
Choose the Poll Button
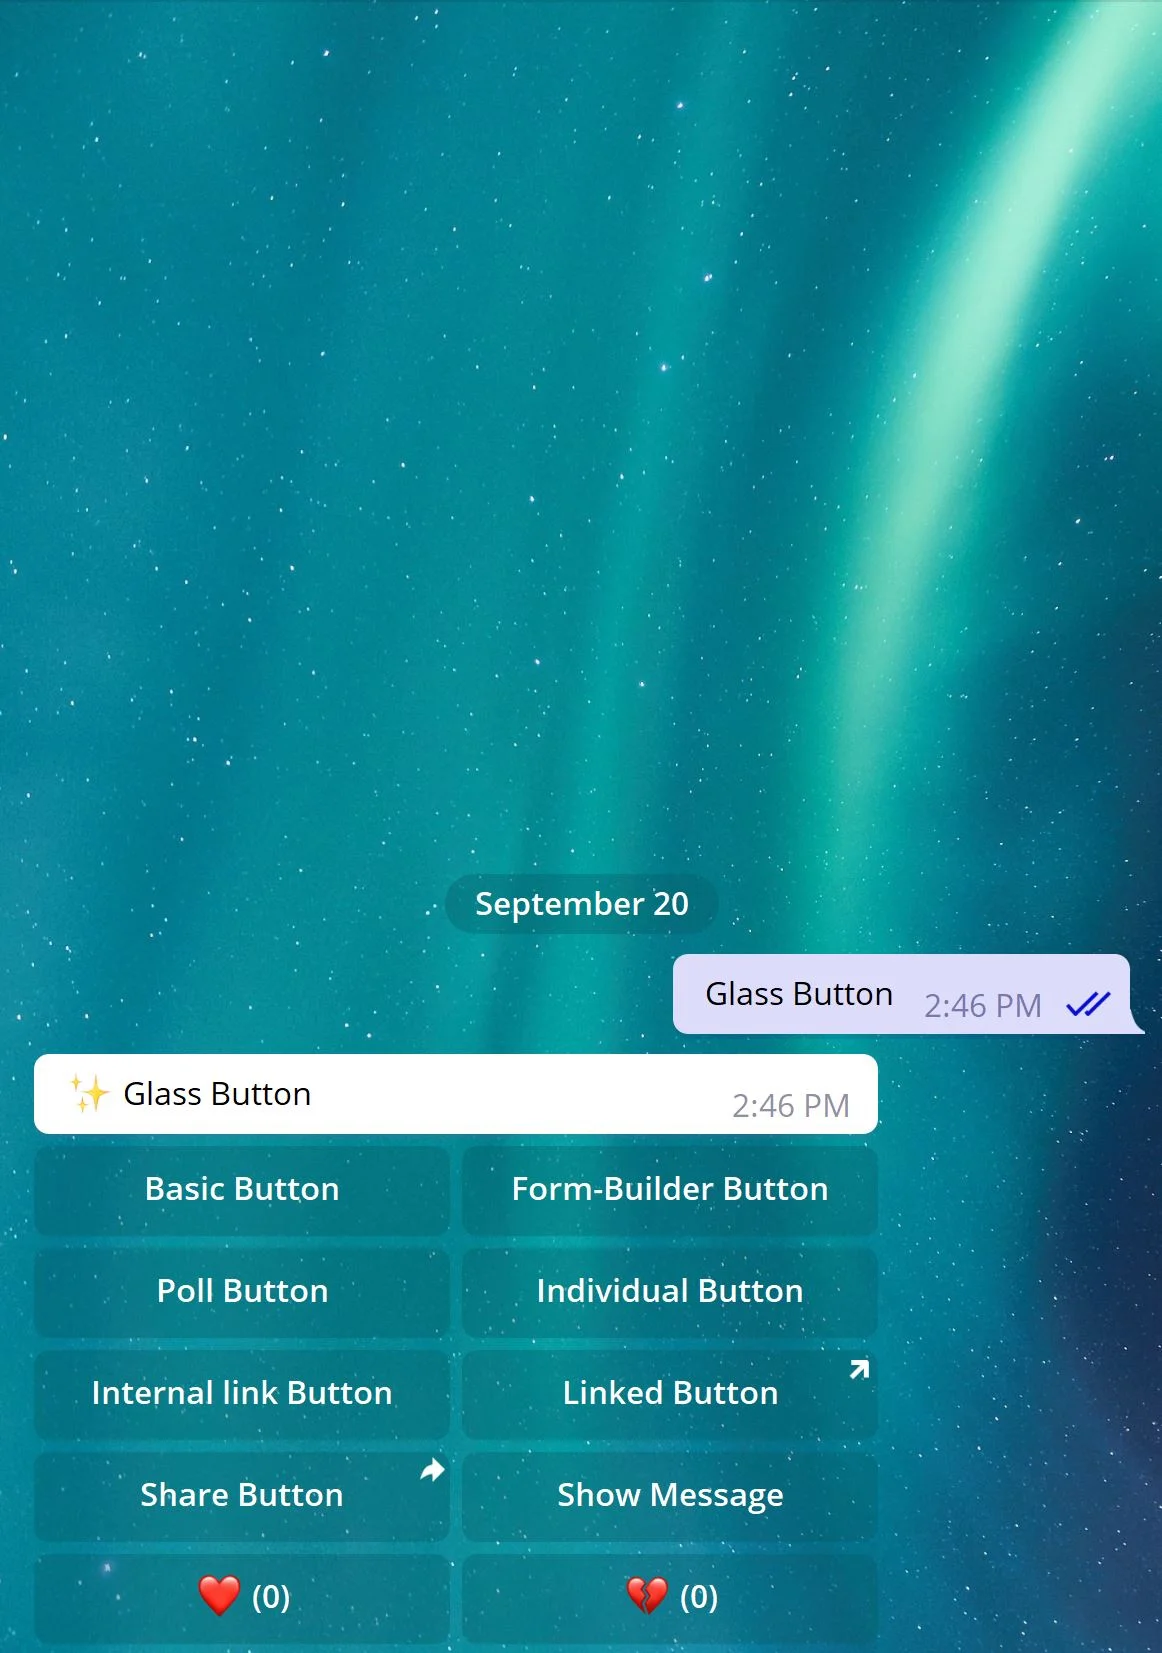(242, 1291)
